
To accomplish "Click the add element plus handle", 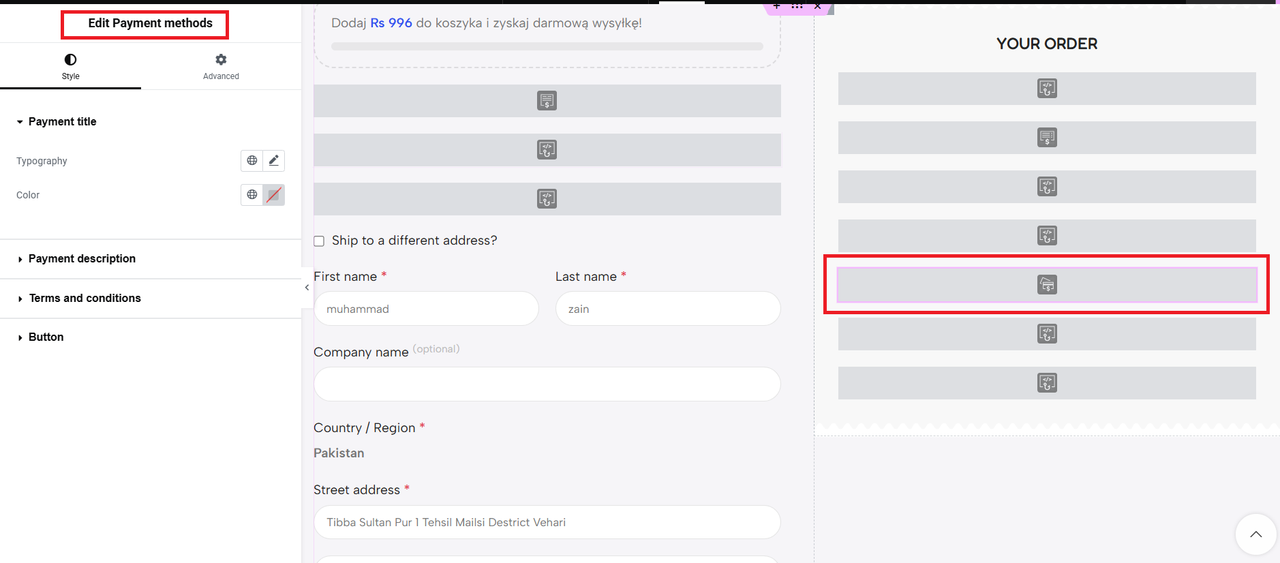I will click(777, 6).
